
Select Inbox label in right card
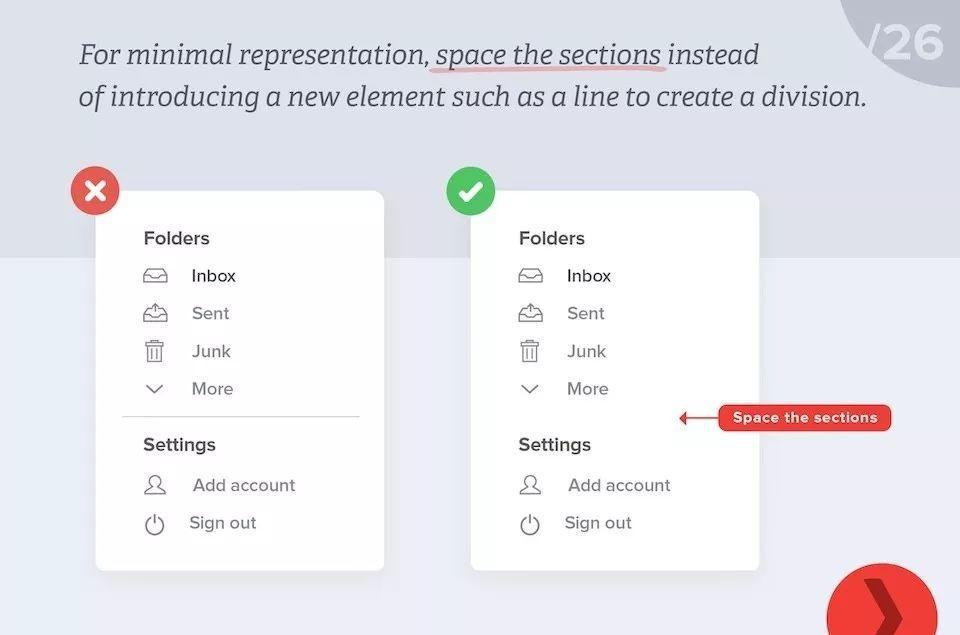[x=588, y=276]
